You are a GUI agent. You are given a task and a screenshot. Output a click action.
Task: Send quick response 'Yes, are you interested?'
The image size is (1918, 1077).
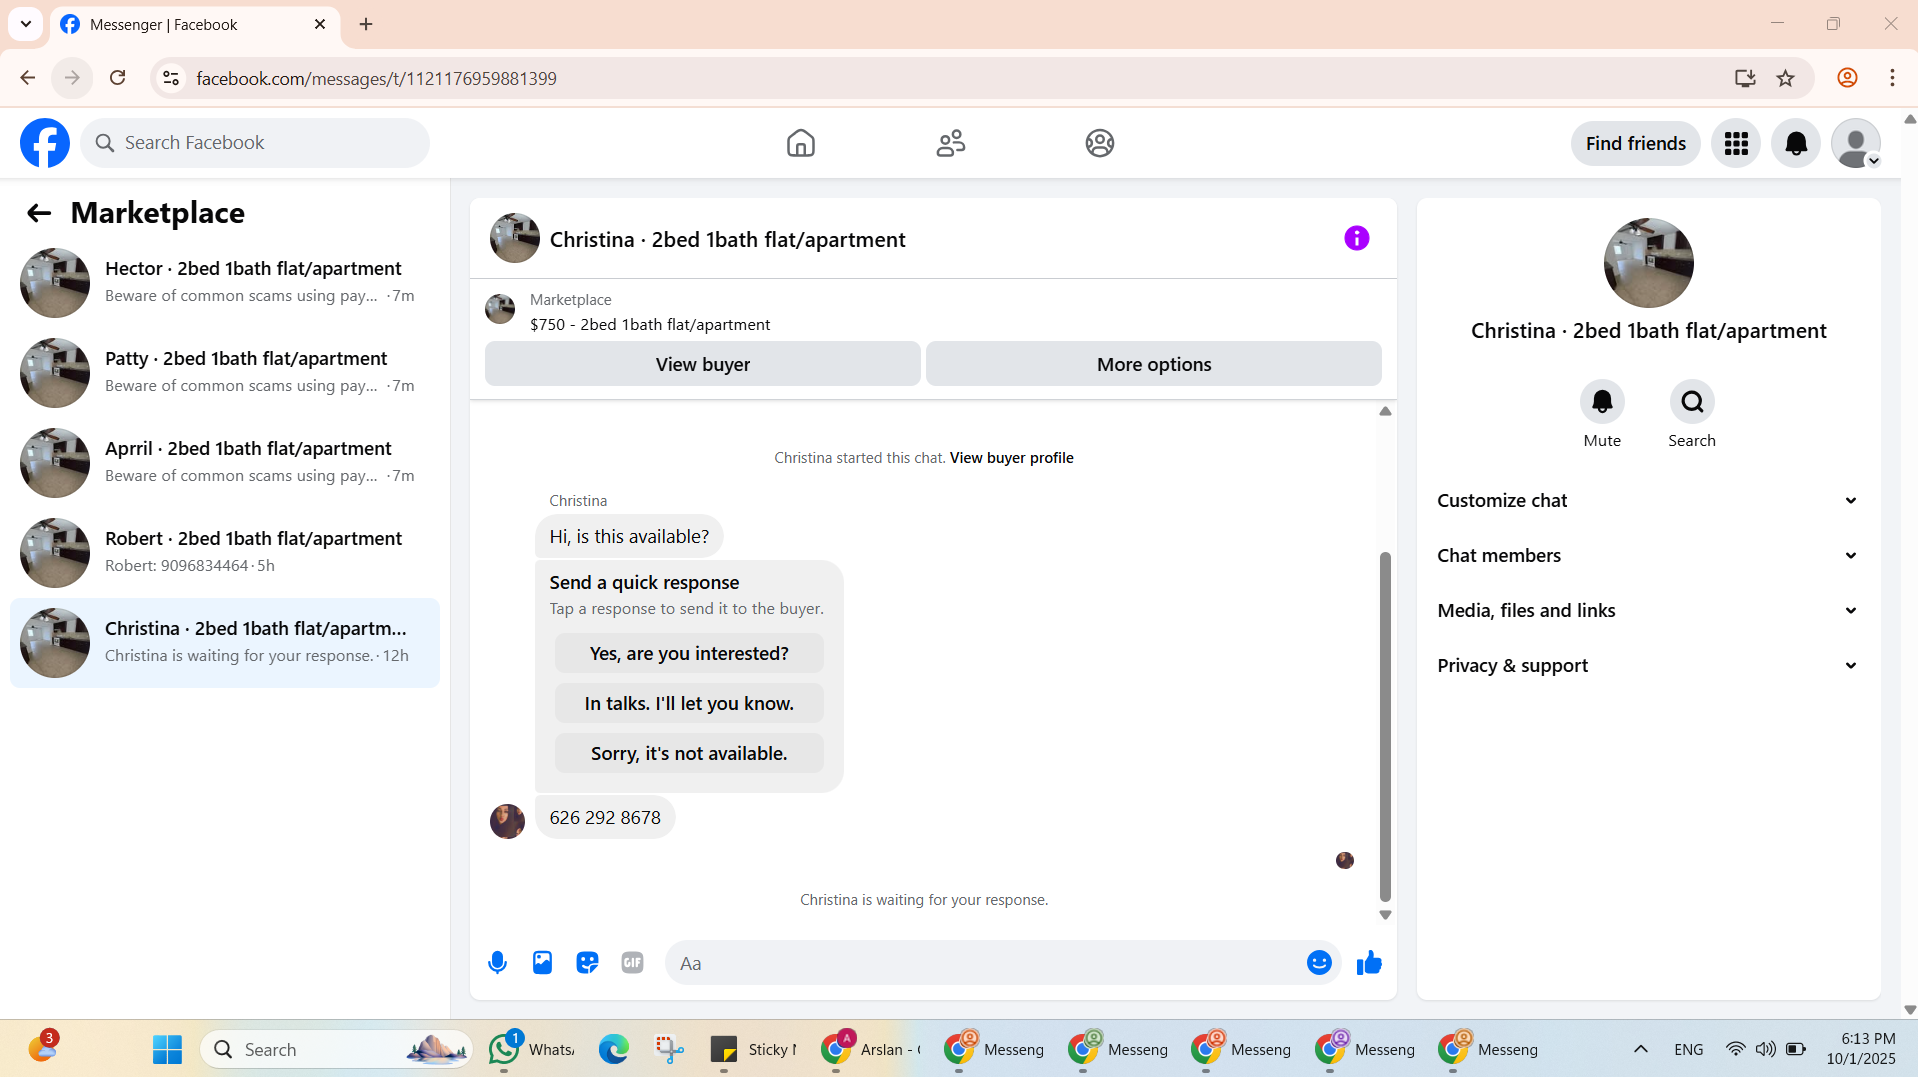pyautogui.click(x=688, y=653)
